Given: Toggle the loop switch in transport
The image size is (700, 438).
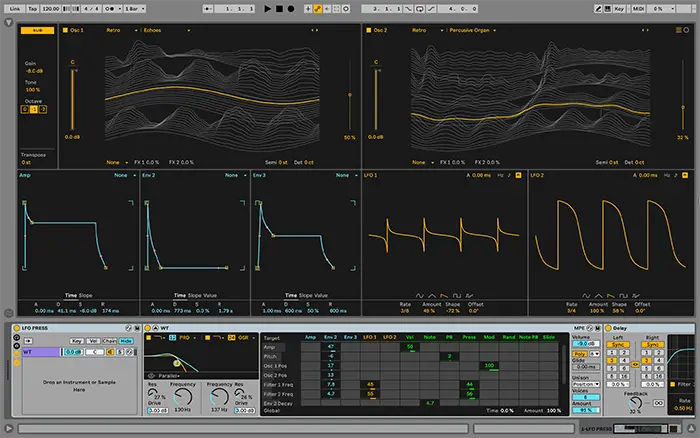Looking at the screenshot, I should point(420,8).
